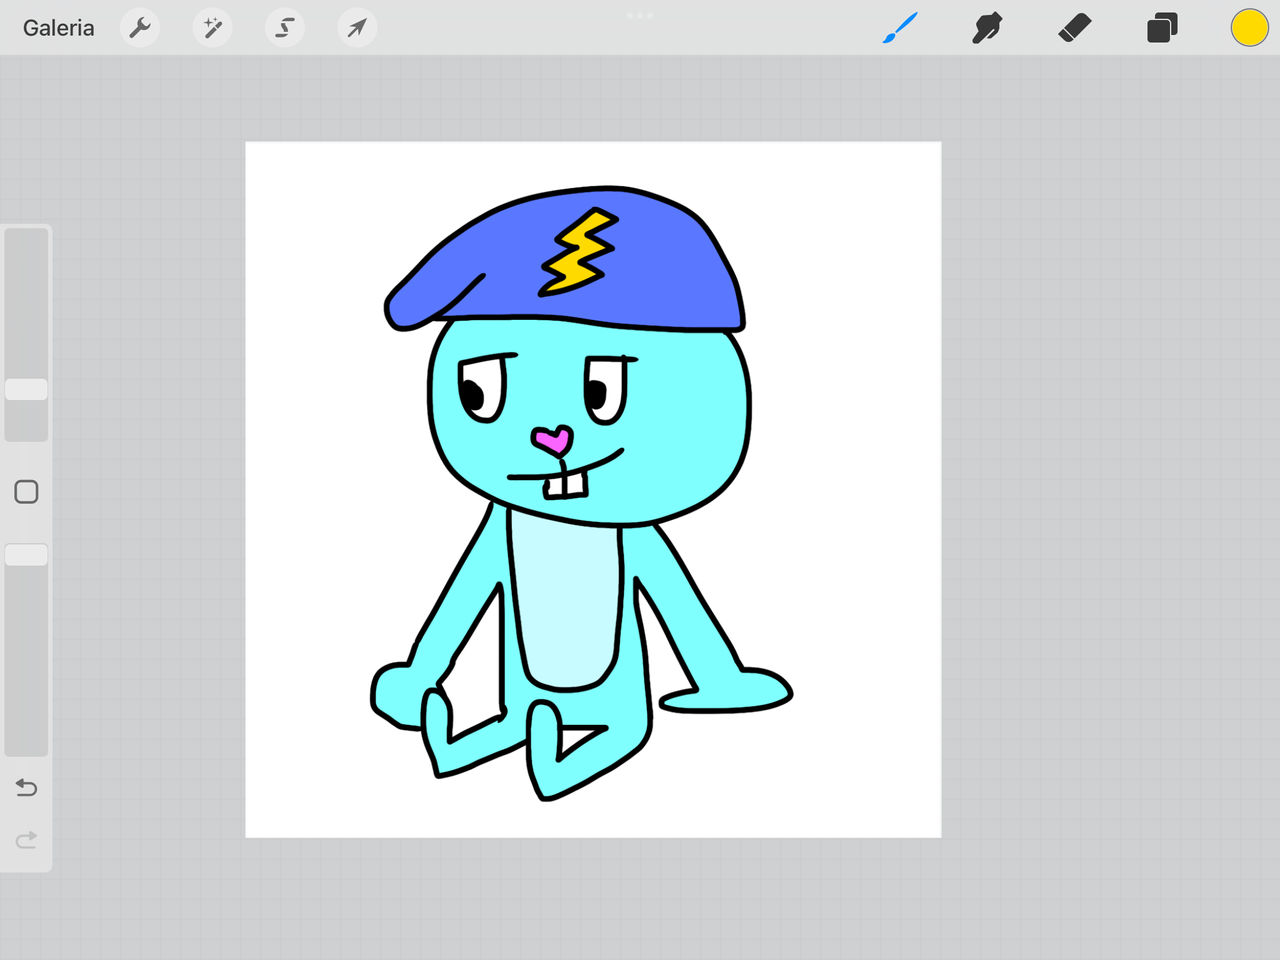
Task: Click the brush size slider handle
Action: [26, 389]
